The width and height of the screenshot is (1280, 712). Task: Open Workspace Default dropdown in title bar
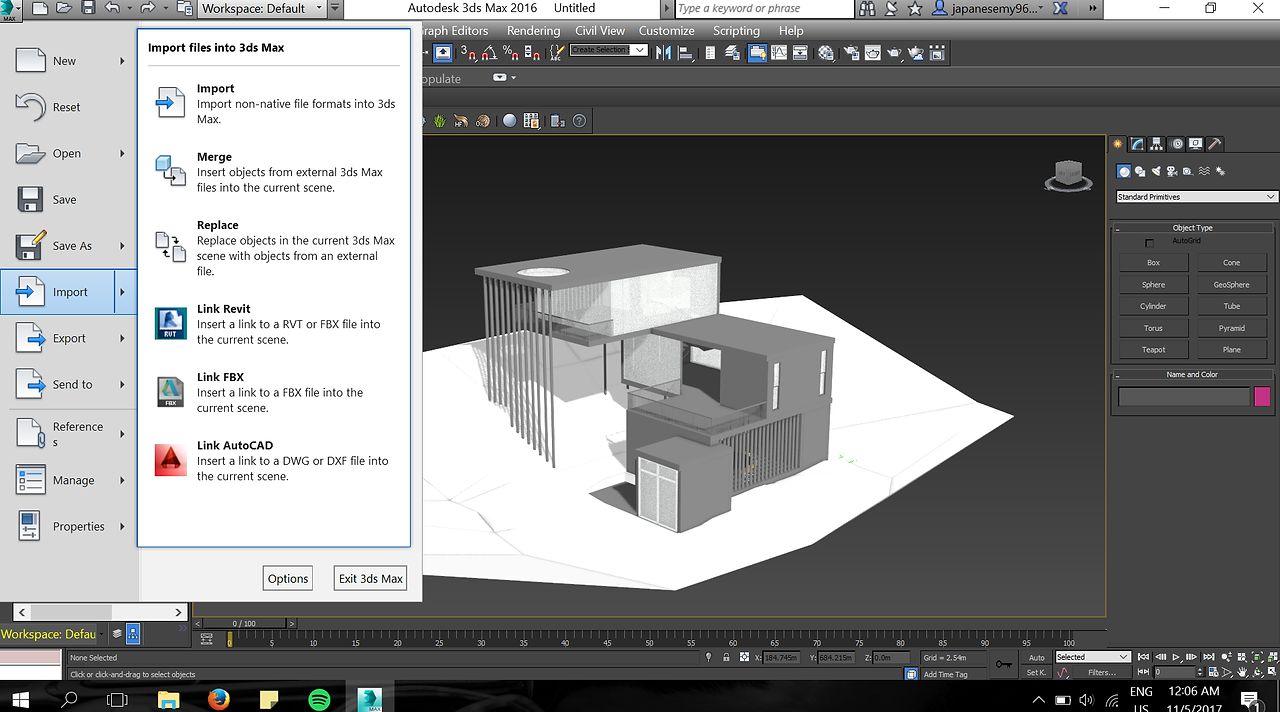click(x=263, y=8)
